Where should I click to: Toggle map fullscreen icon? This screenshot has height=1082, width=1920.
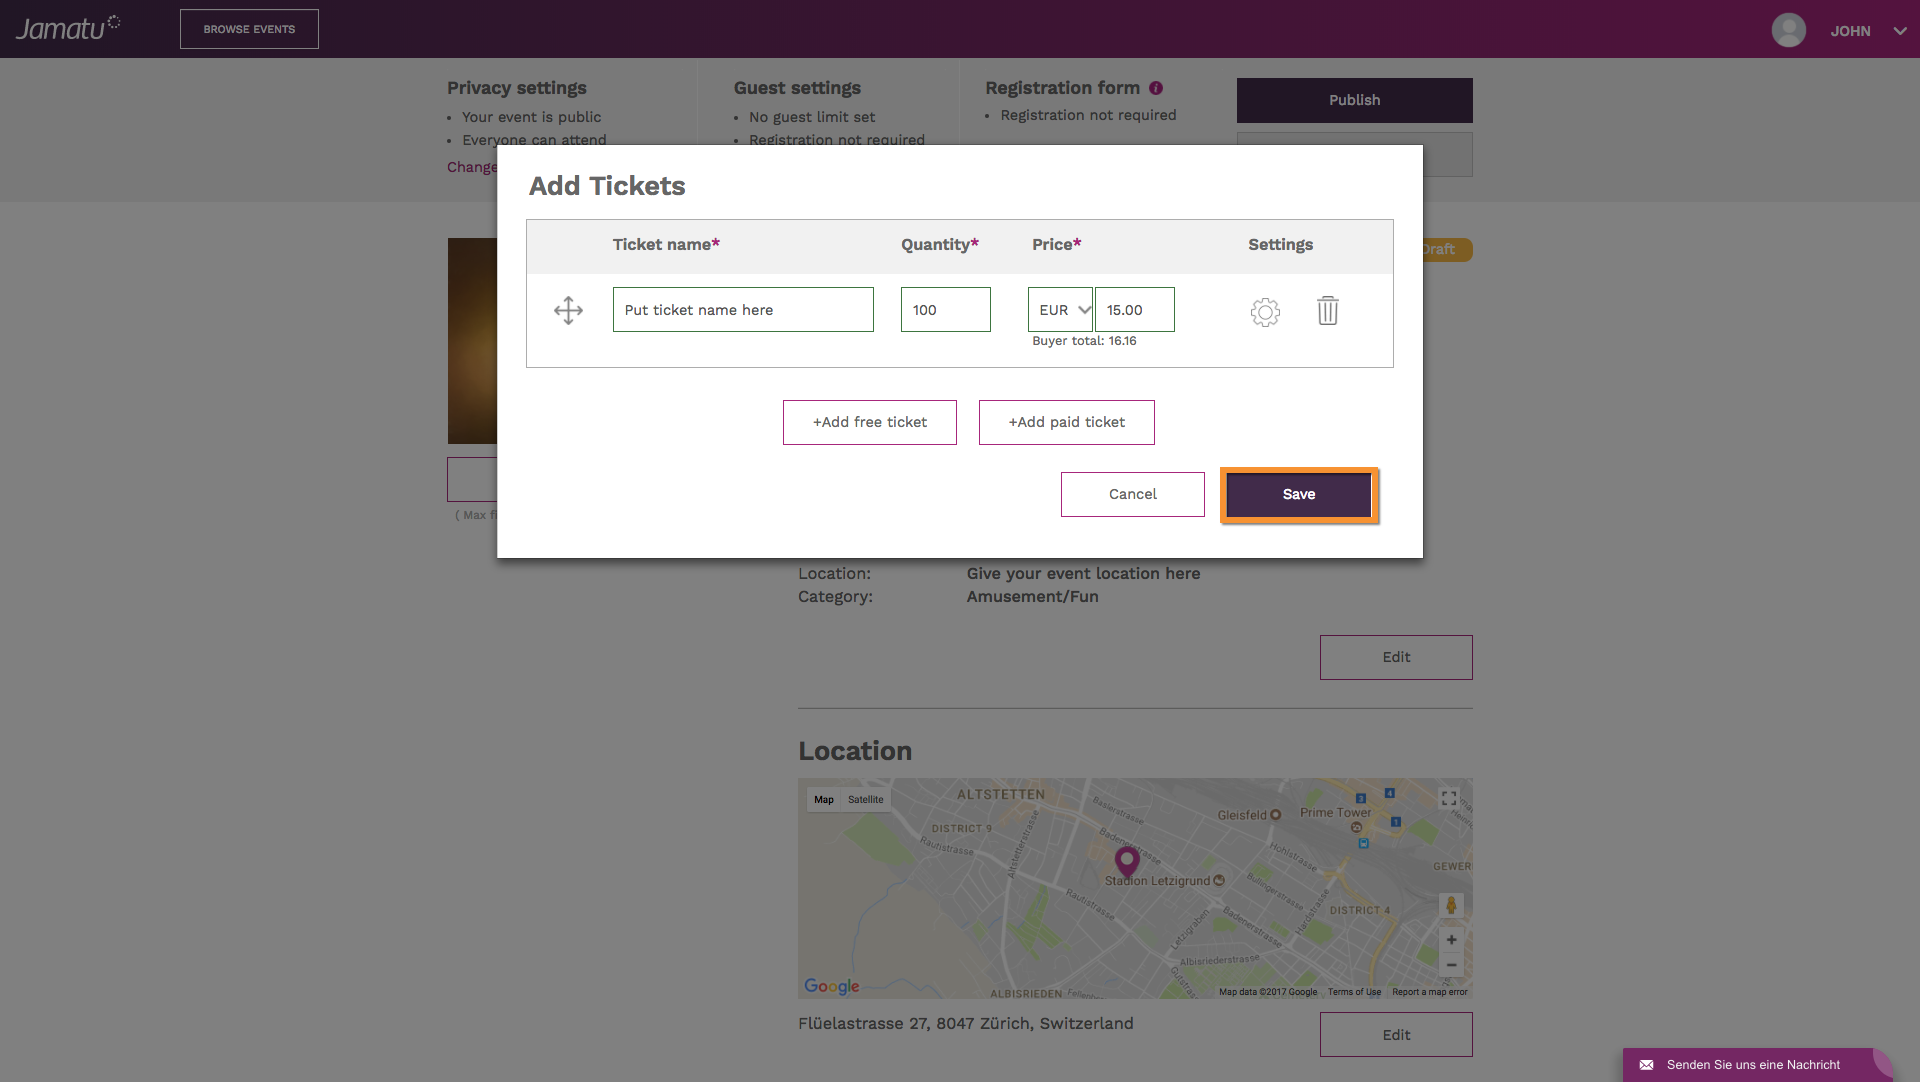[x=1449, y=798]
